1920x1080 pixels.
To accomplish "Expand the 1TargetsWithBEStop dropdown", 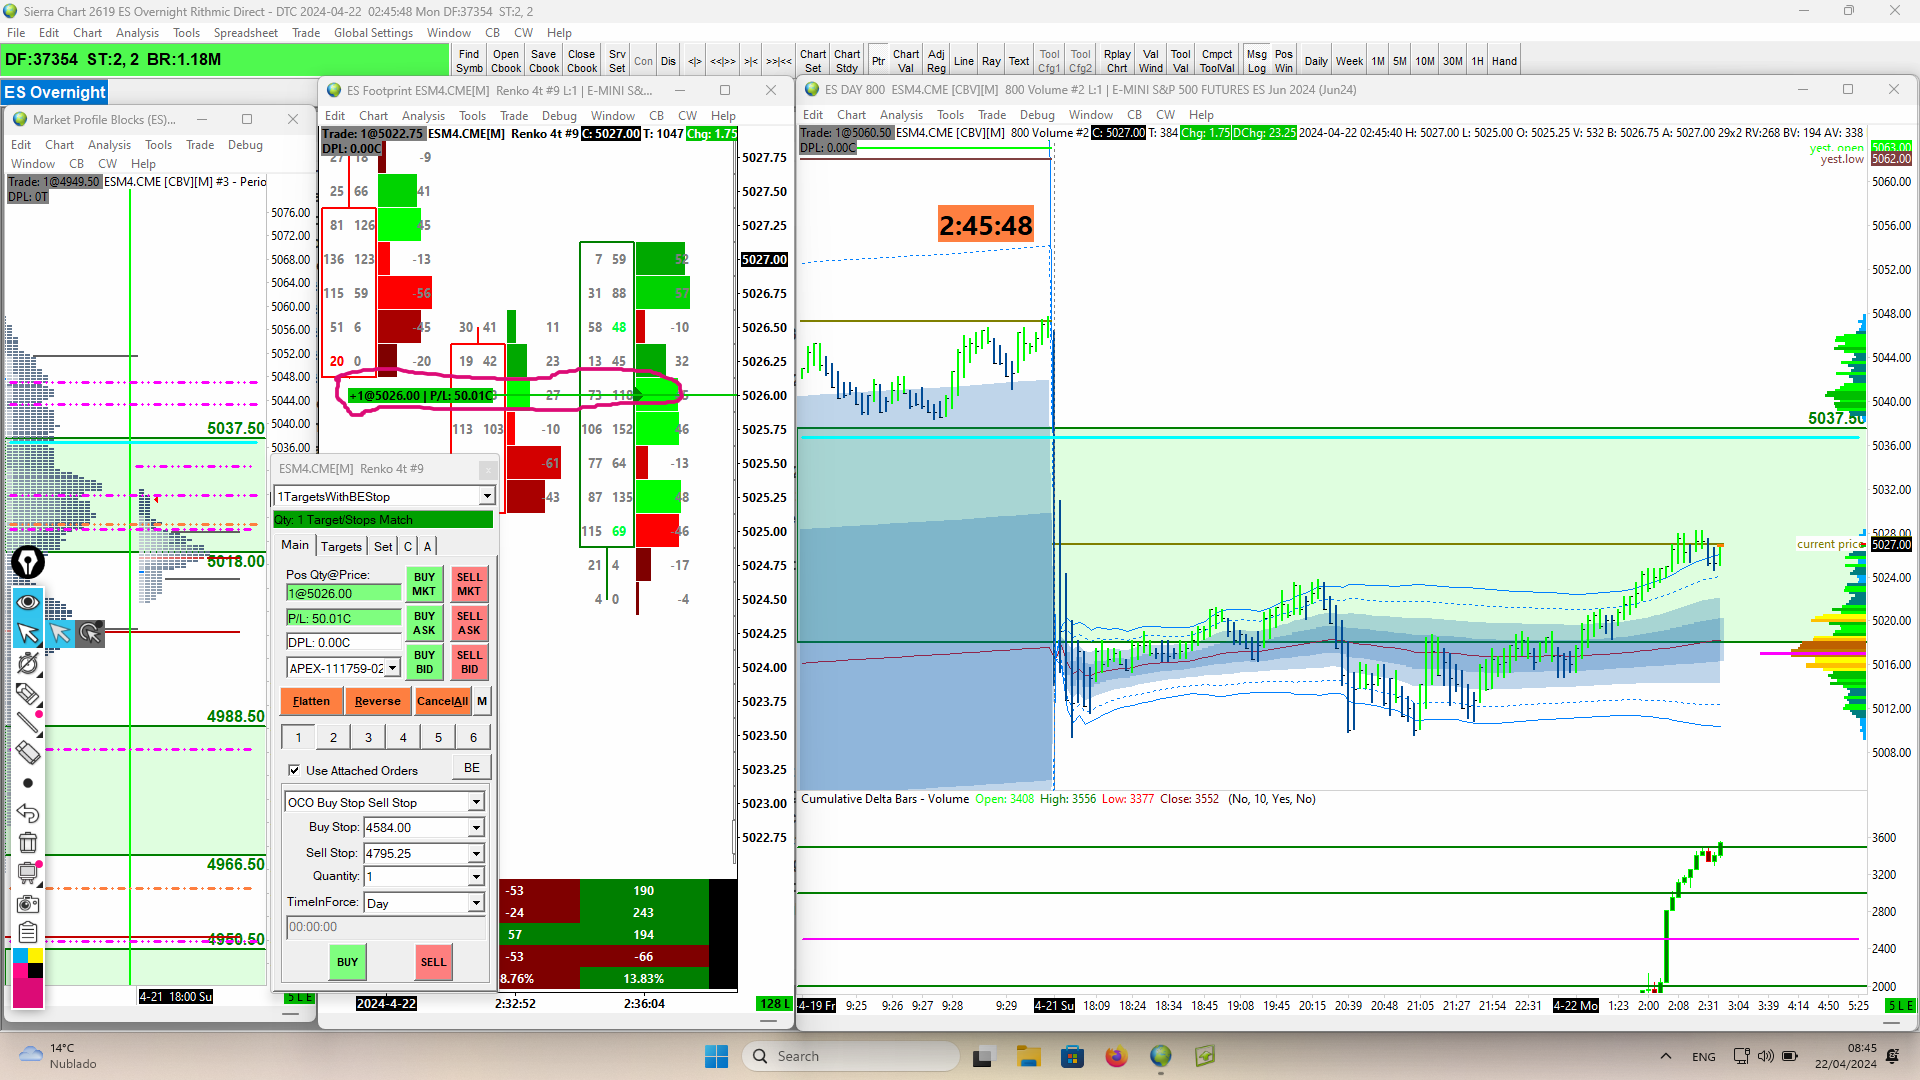I will [486, 496].
